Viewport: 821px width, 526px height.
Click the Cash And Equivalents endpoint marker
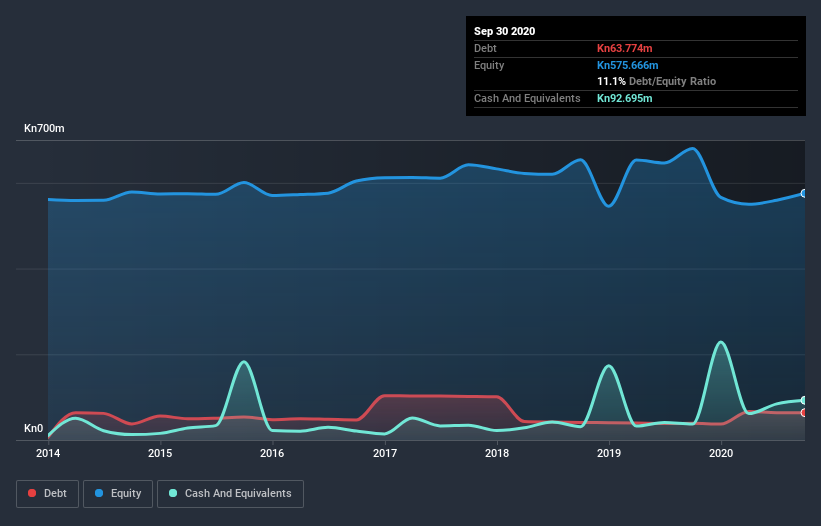(804, 400)
